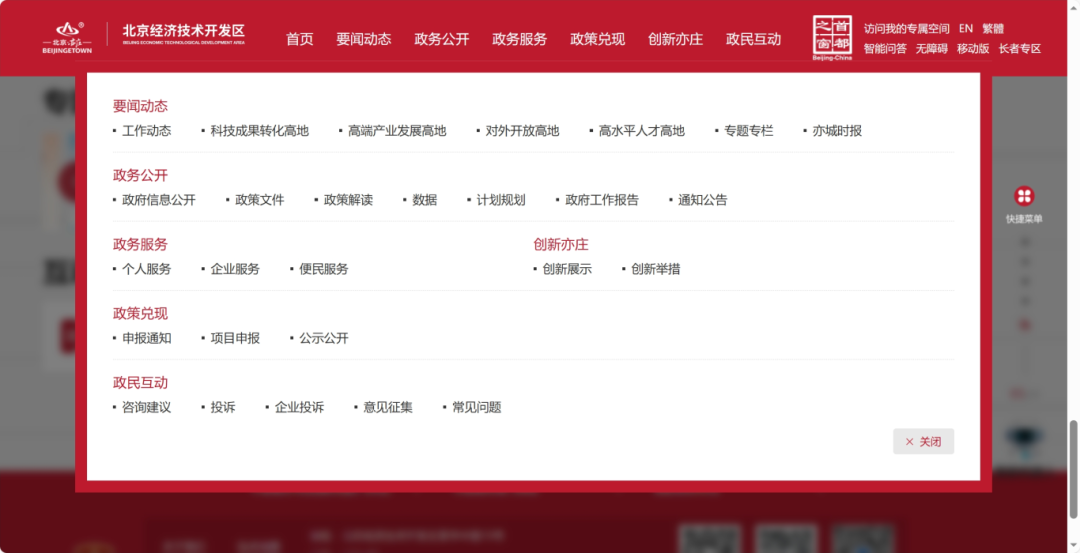Open 创新展示 link
This screenshot has width=1080, height=553.
[x=567, y=269]
